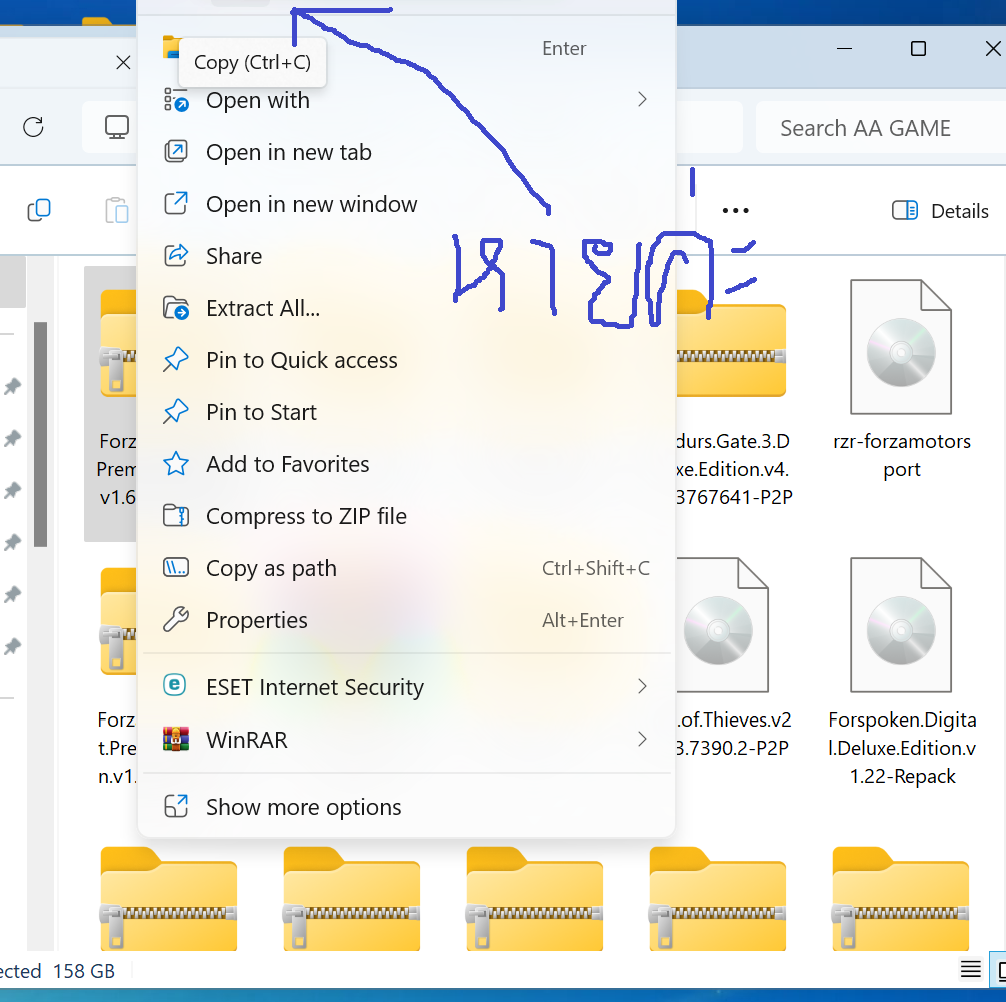Select Add to Favorites
The height and width of the screenshot is (1002, 1006).
[x=406, y=464]
